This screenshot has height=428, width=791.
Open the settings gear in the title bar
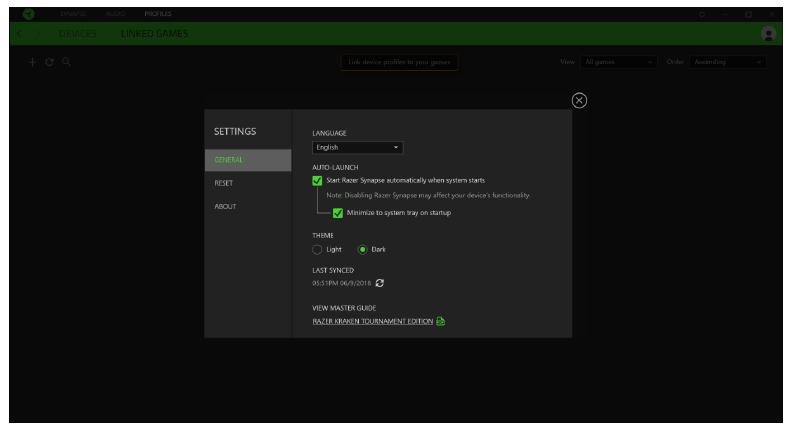click(x=702, y=14)
